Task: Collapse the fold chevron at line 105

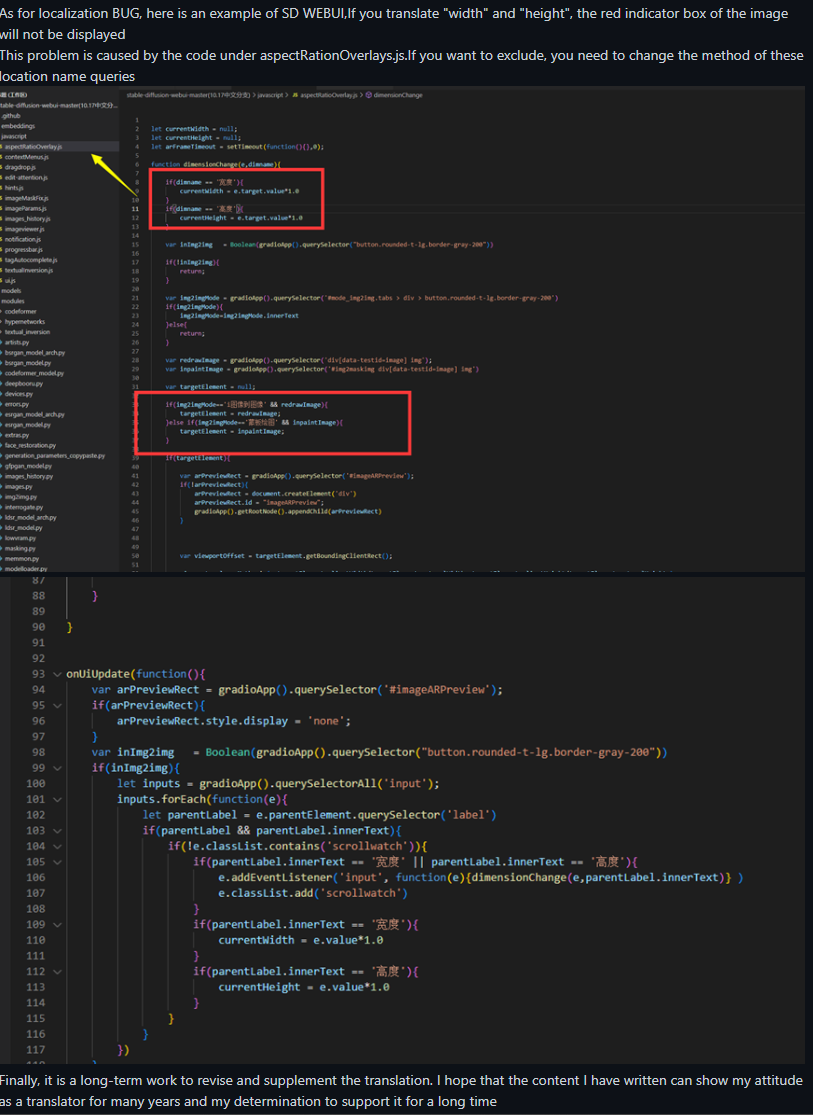Action: (57, 862)
